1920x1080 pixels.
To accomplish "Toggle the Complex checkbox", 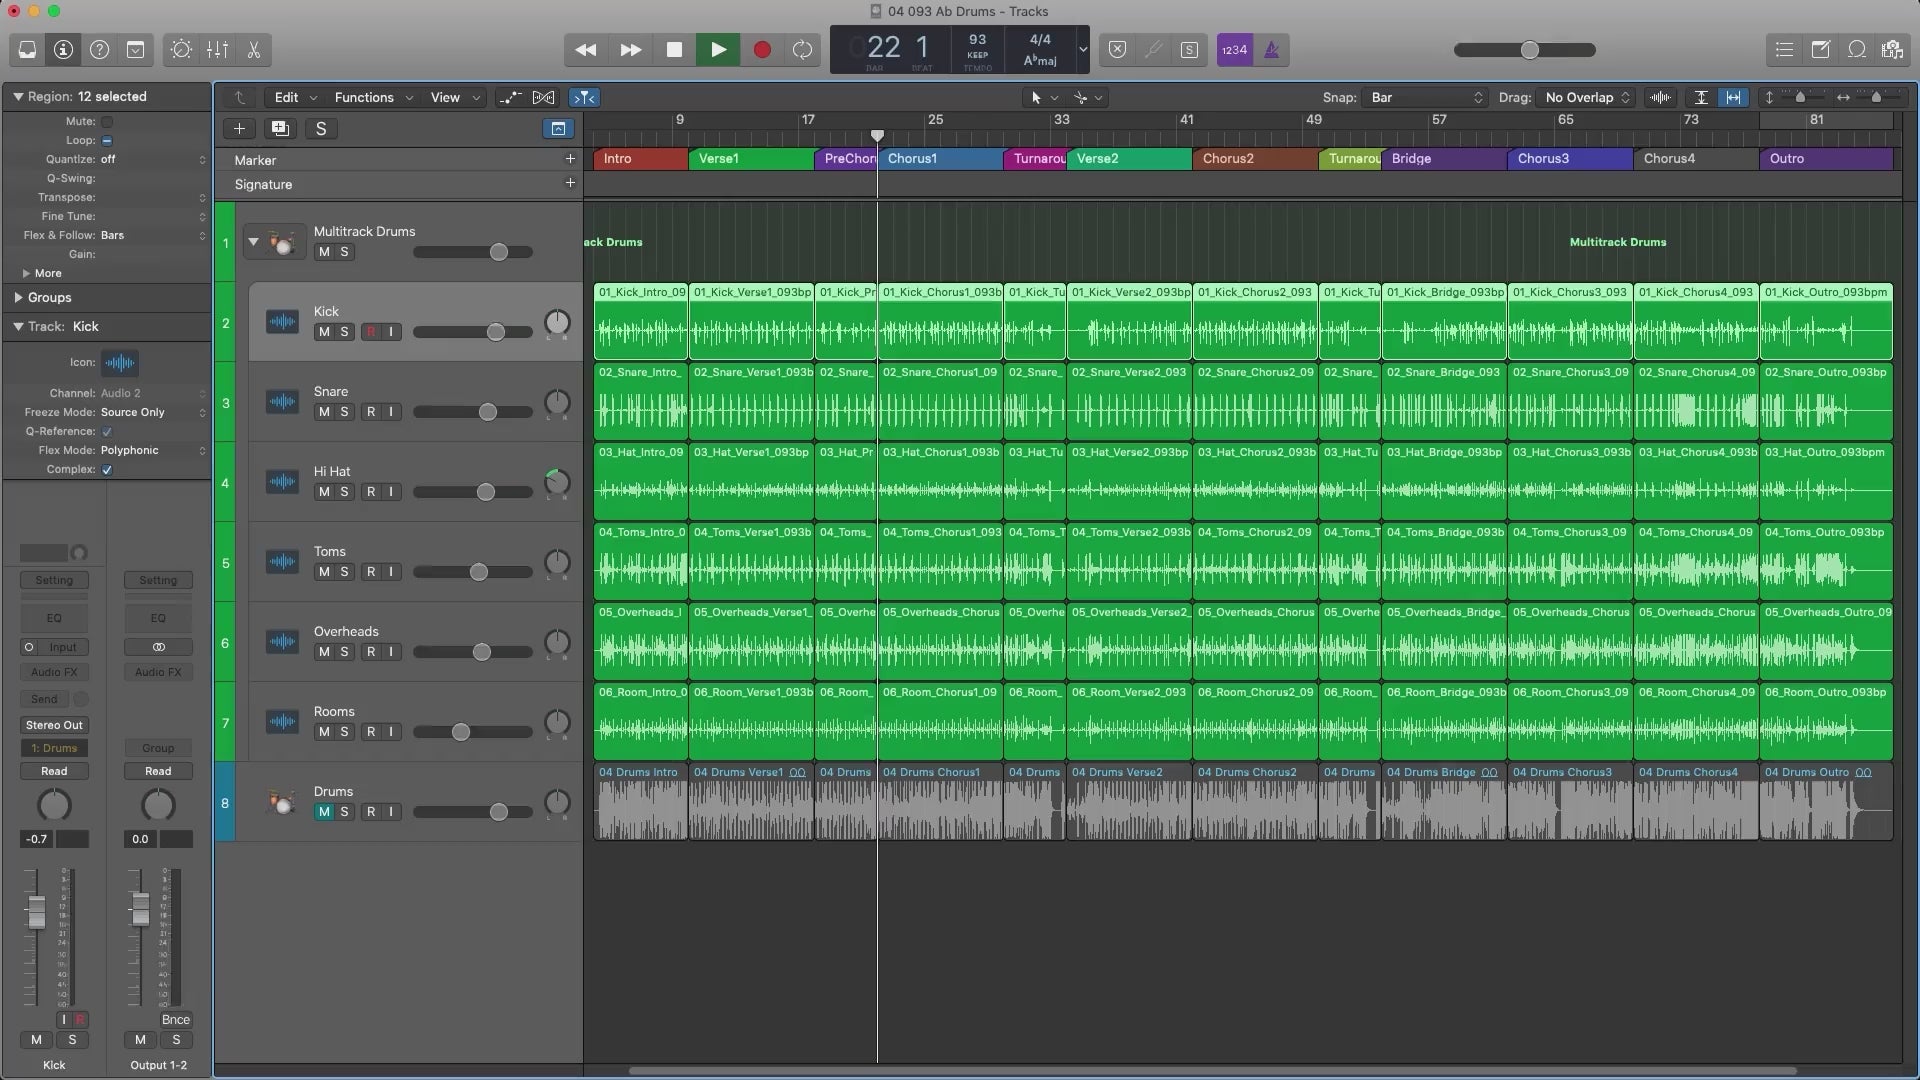I will coord(107,469).
